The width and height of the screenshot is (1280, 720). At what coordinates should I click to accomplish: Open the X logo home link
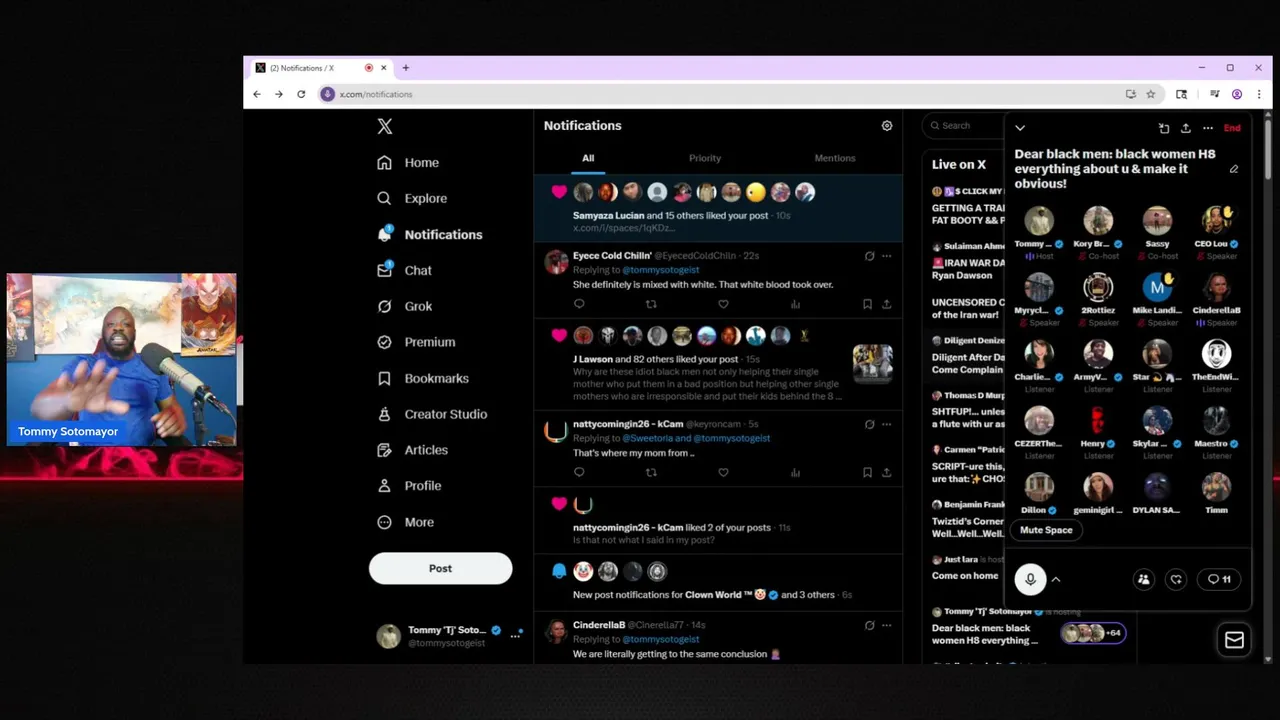pos(385,126)
